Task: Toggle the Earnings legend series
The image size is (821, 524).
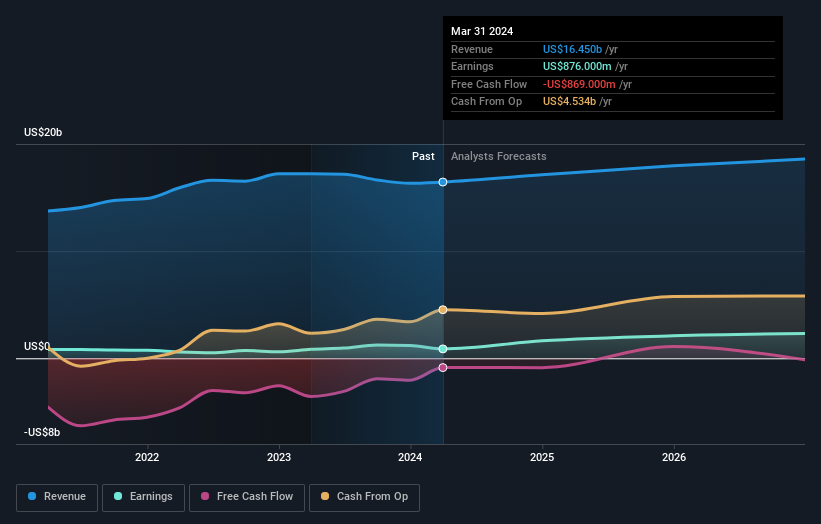Action: [143, 497]
